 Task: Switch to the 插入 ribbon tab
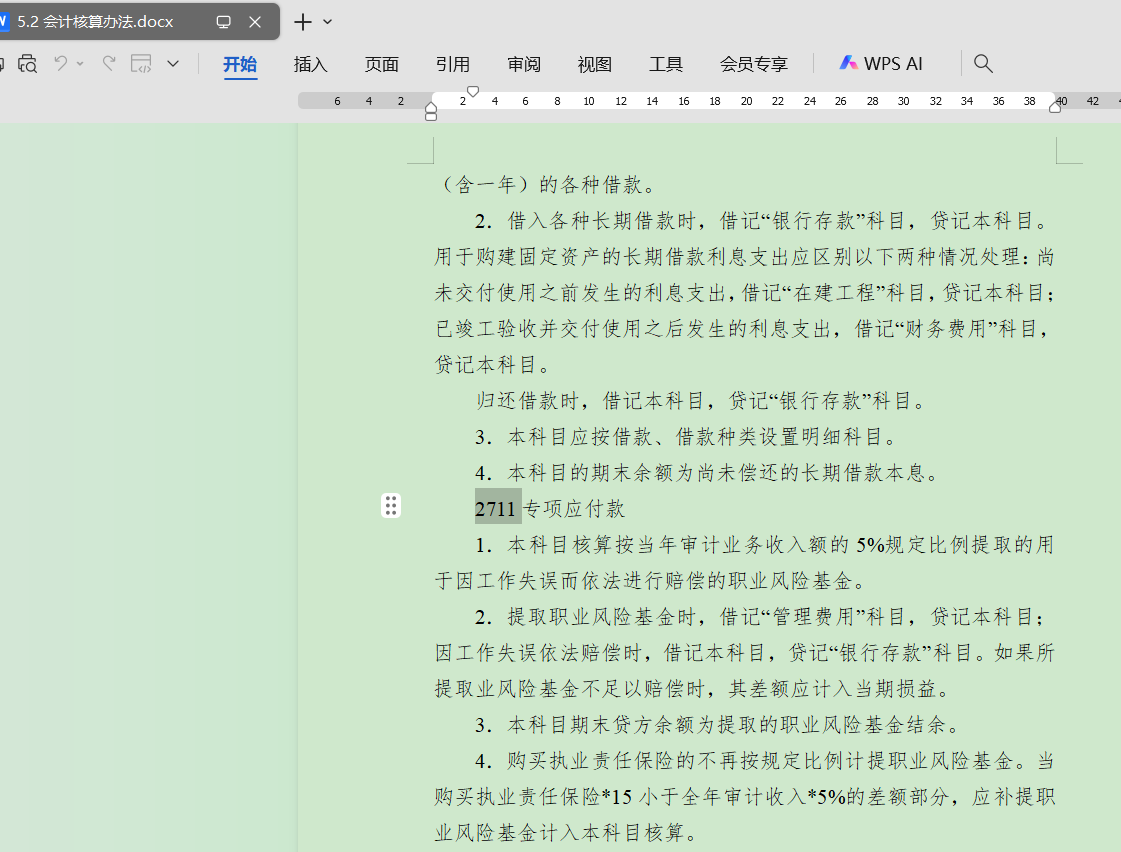[310, 64]
